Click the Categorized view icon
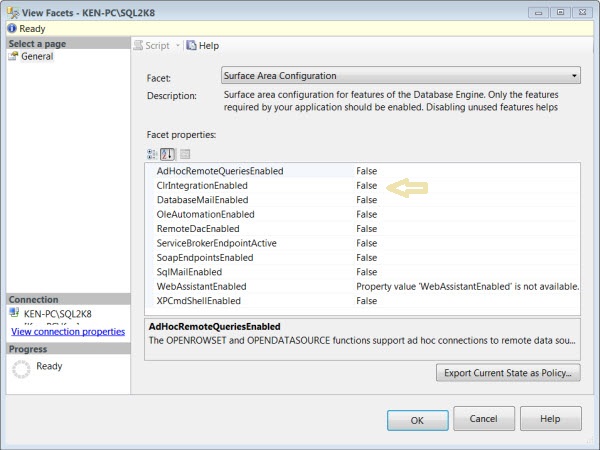 click(152, 154)
